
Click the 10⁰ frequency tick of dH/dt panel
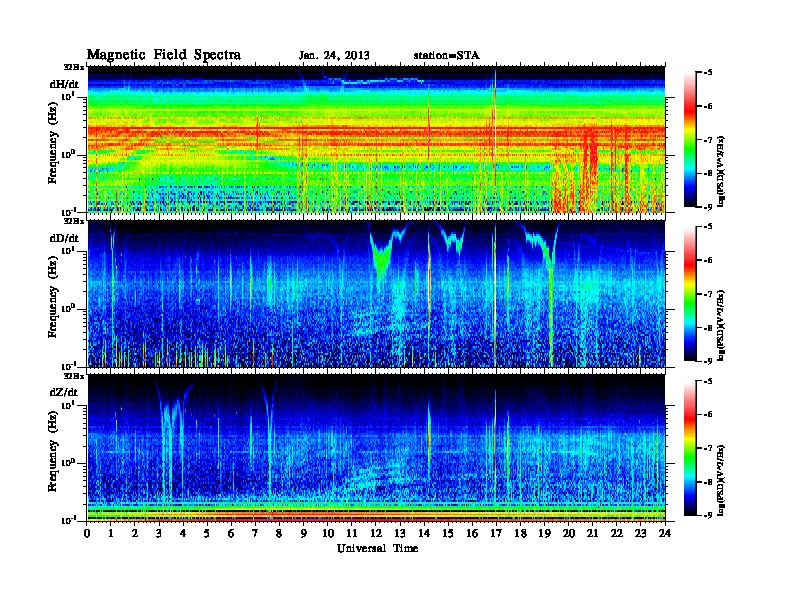pyautogui.click(x=69, y=155)
